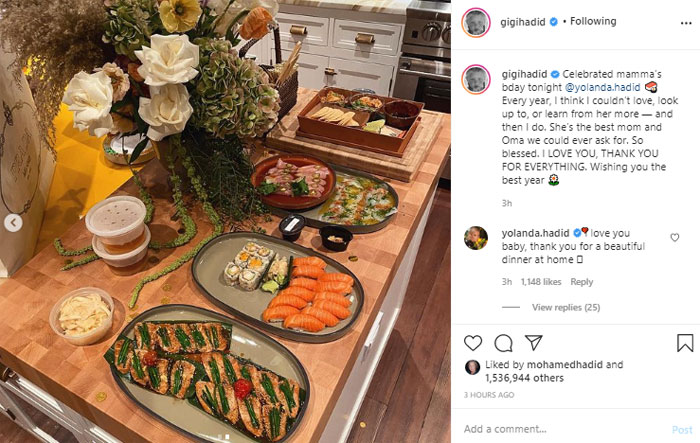Open comment bubble icon under post
Image resolution: width=700 pixels, height=443 pixels.
503,343
